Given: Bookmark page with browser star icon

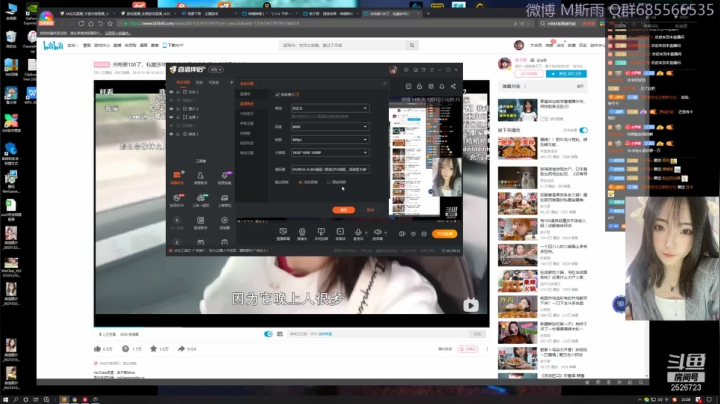Looking at the screenshot, I should 110,23.
